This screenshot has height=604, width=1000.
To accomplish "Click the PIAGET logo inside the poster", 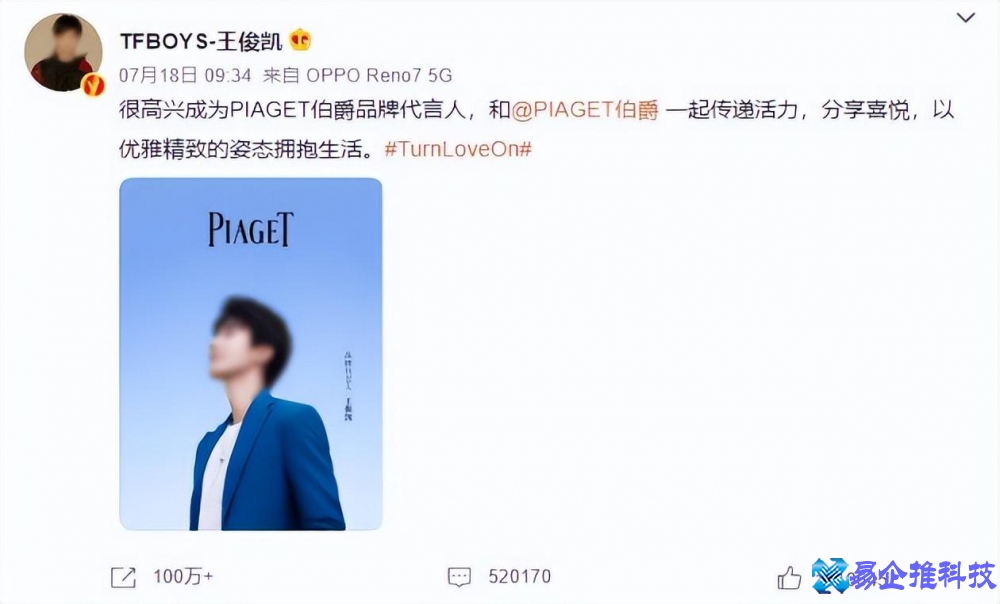I will (251, 230).
